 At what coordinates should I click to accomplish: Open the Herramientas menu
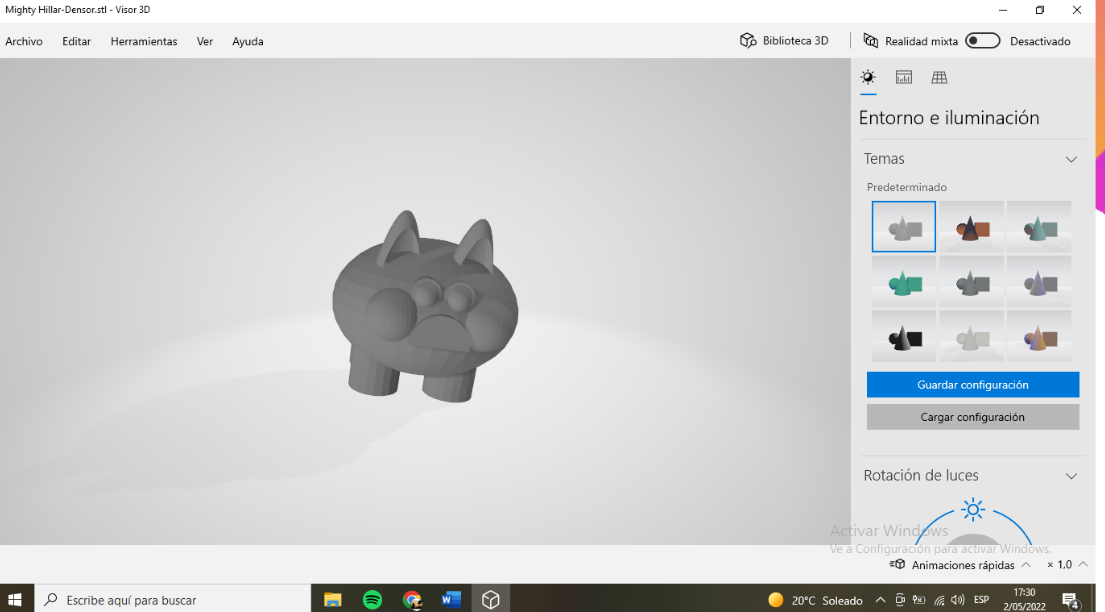point(144,42)
